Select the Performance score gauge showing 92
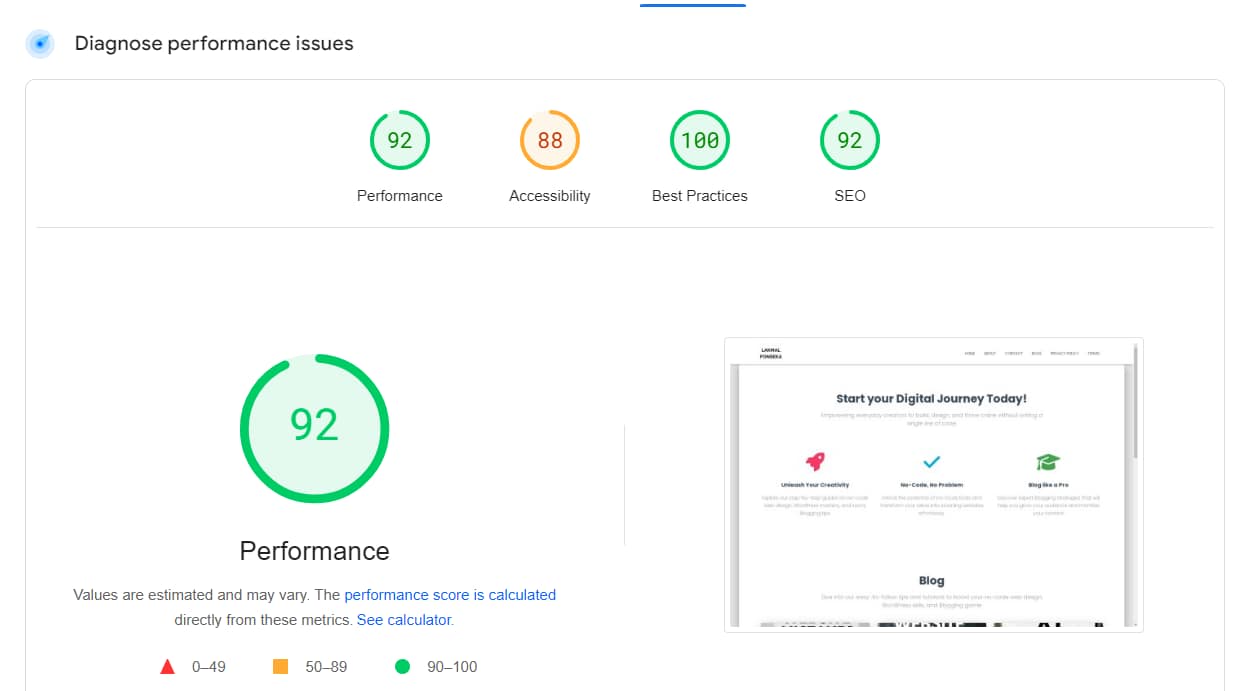This screenshot has height=691, width=1242. 400,140
